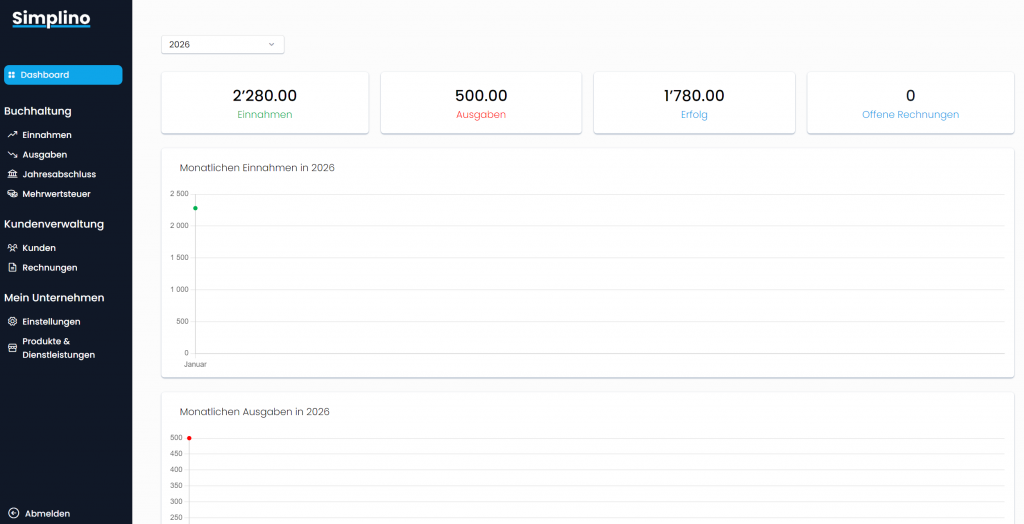Expand year selector using chevron arrow

[271, 44]
